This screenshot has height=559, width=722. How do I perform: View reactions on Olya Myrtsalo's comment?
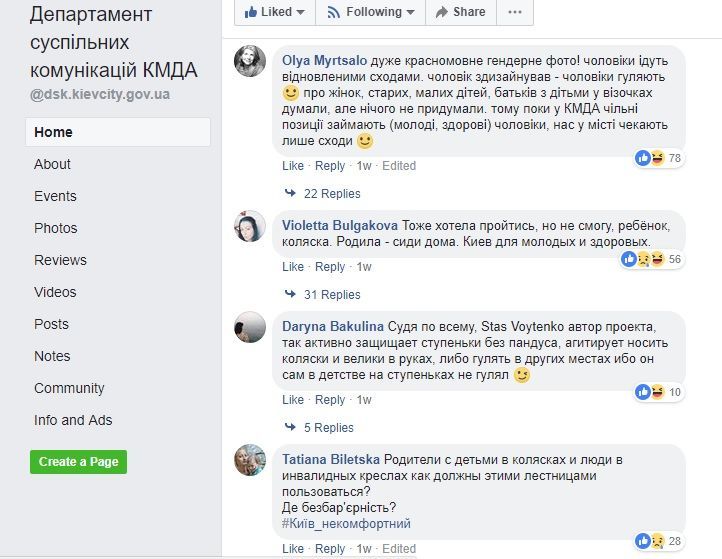[658, 158]
